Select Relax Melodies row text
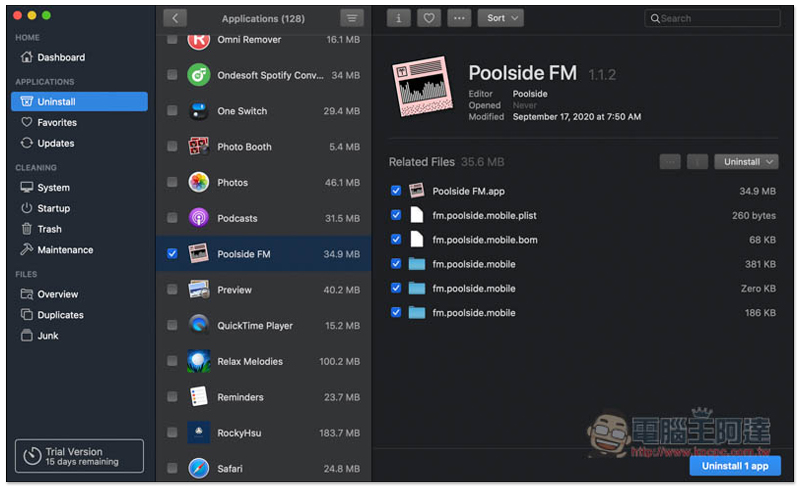Image resolution: width=800 pixels, height=488 pixels. pyautogui.click(x=250, y=361)
